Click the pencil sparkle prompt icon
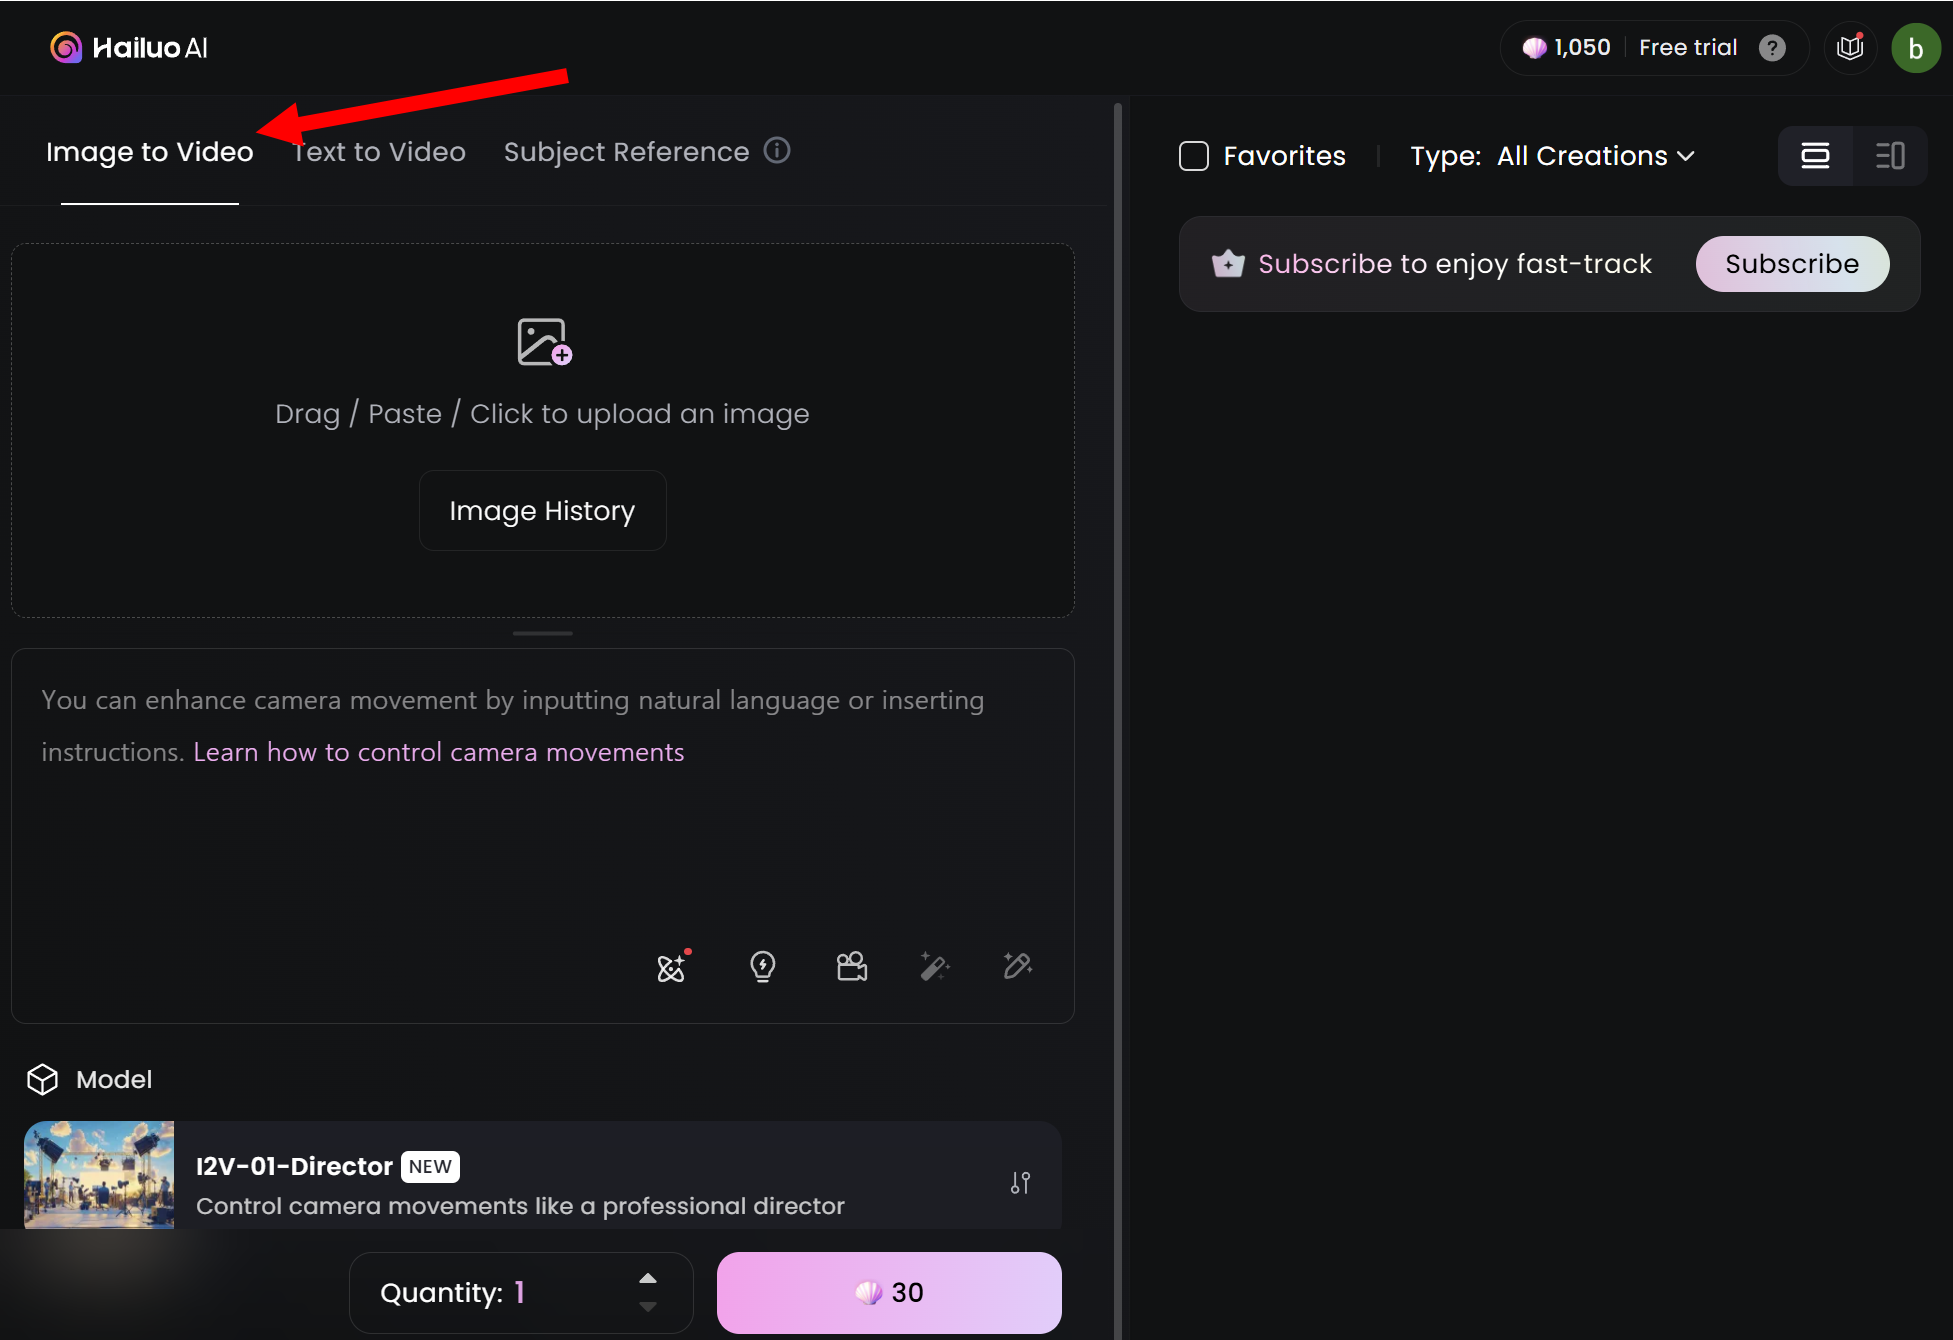Image resolution: width=1953 pixels, height=1340 pixels. tap(1017, 966)
